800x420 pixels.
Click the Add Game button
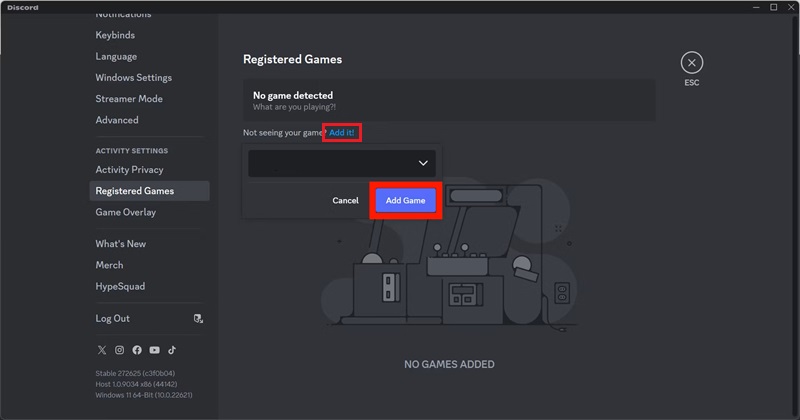click(x=405, y=201)
